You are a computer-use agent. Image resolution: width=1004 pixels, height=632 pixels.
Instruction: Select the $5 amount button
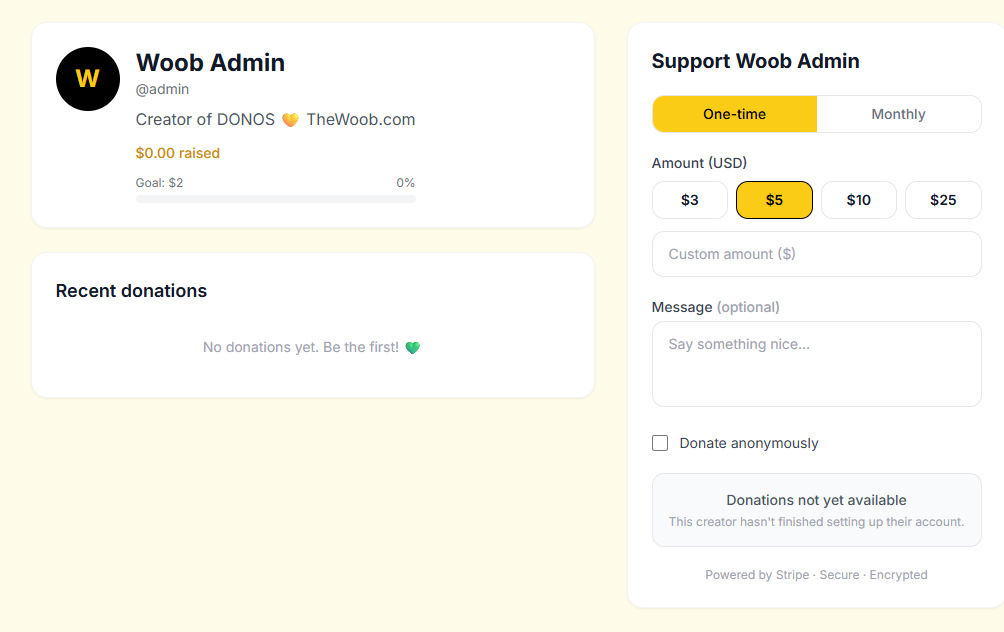coord(774,200)
